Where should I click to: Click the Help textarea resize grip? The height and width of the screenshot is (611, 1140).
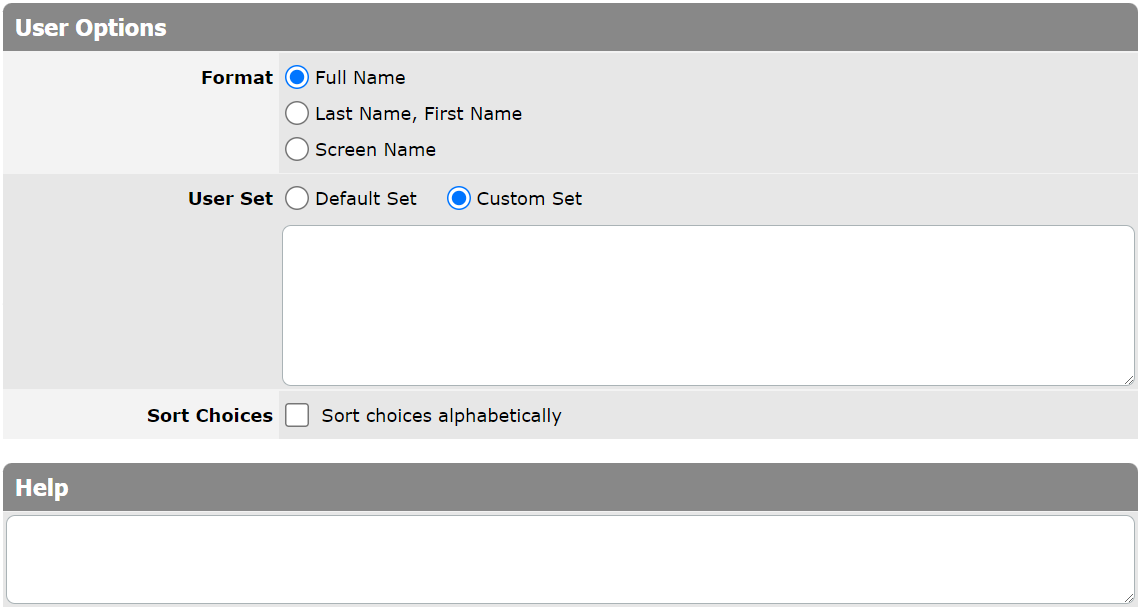point(1128,598)
